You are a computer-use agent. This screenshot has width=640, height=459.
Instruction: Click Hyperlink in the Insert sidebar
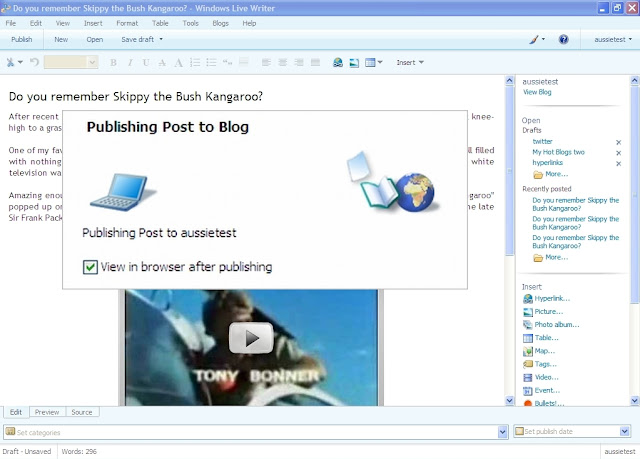552,299
